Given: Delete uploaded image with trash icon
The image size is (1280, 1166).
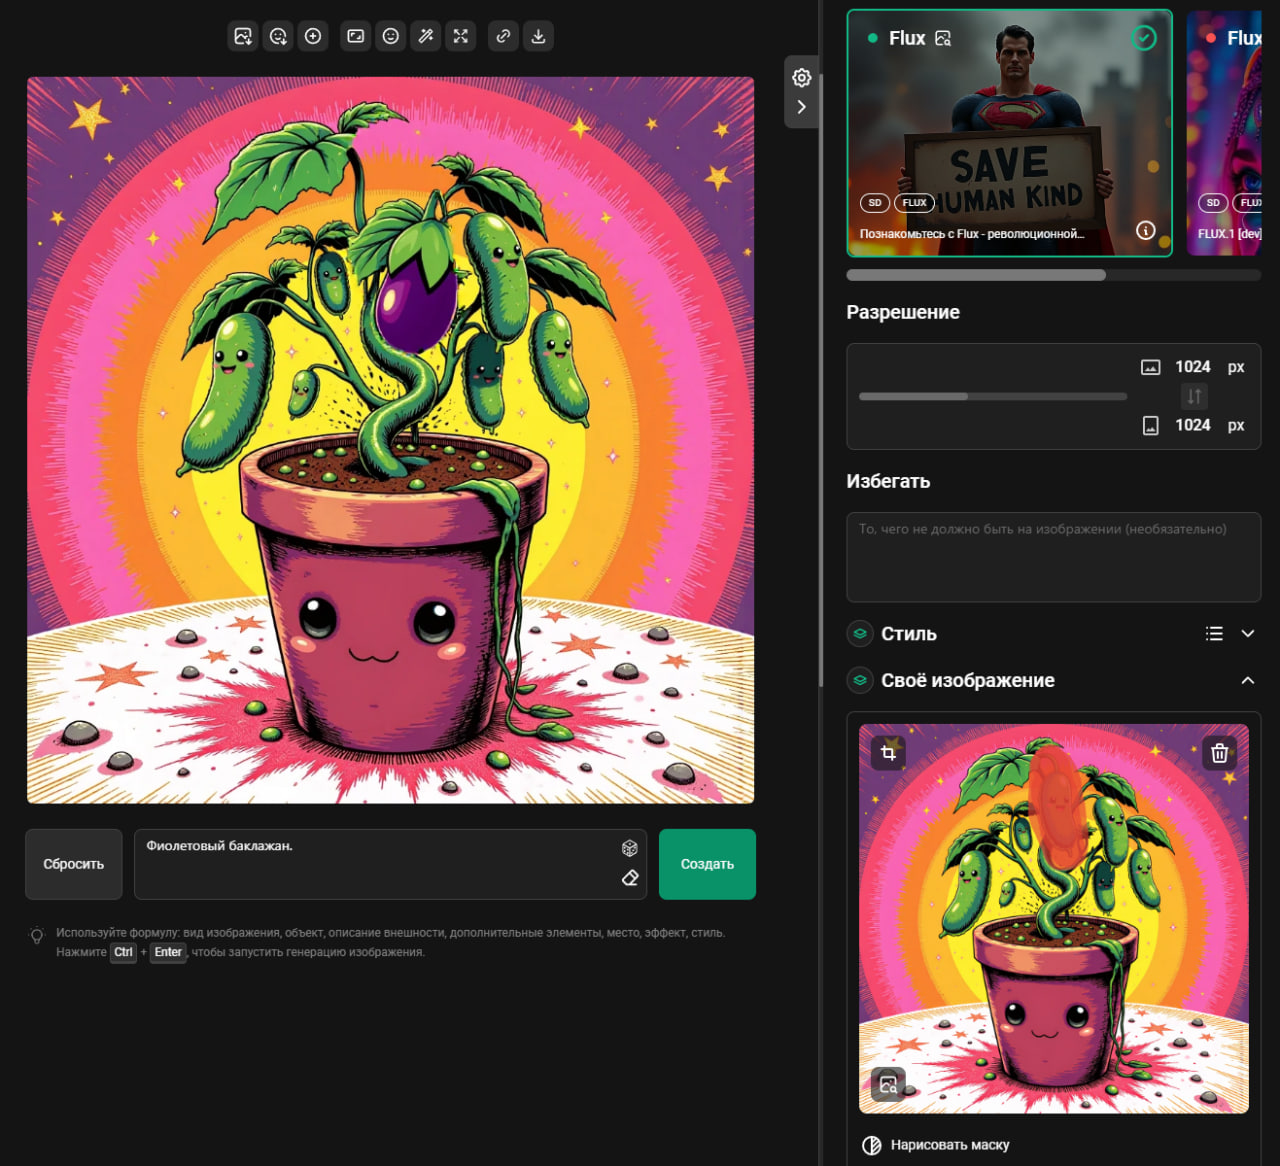Looking at the screenshot, I should point(1219,753).
